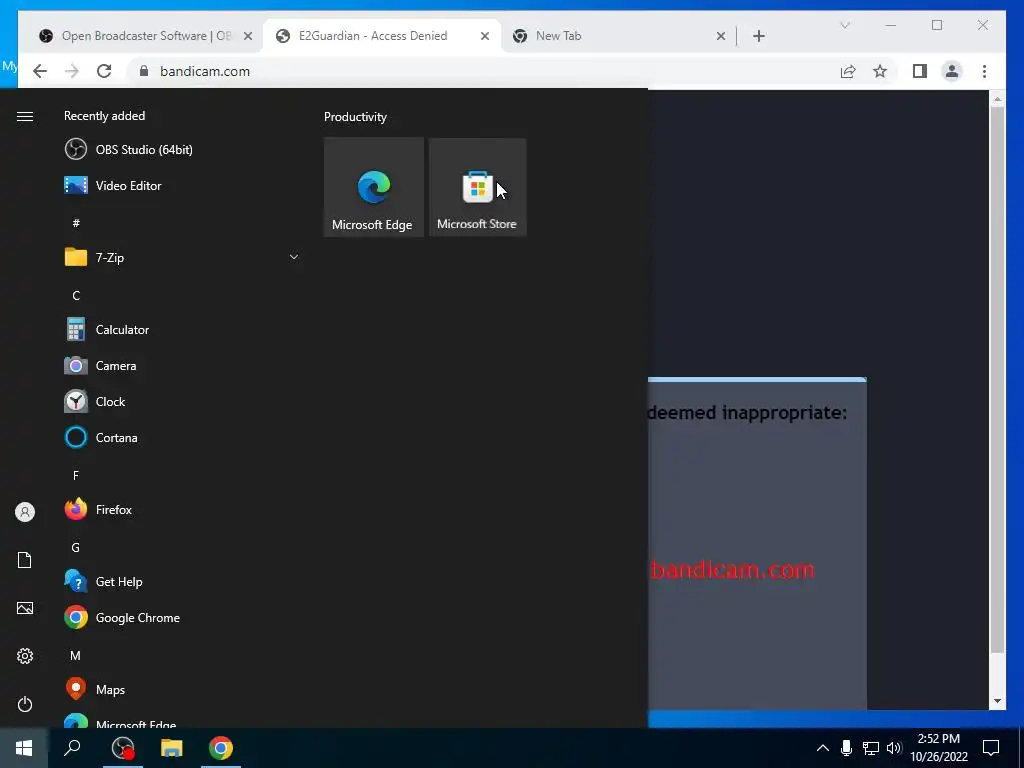1024x768 pixels.
Task: Click letter G header in app list
Action: click(x=76, y=548)
